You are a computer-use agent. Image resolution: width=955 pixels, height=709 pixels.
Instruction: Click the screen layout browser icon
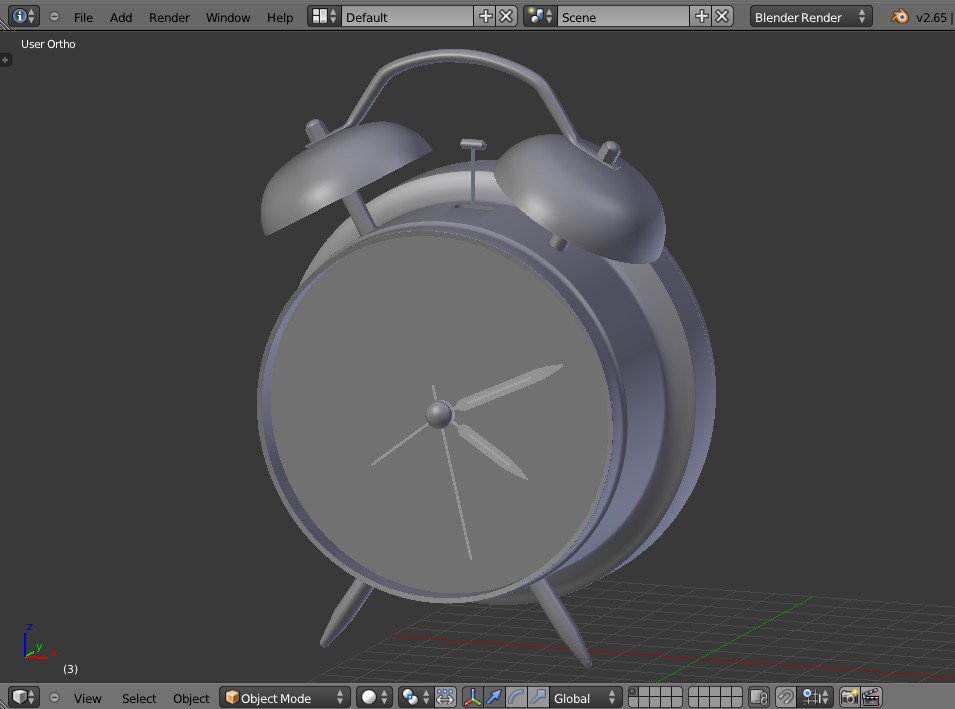pyautogui.click(x=318, y=16)
